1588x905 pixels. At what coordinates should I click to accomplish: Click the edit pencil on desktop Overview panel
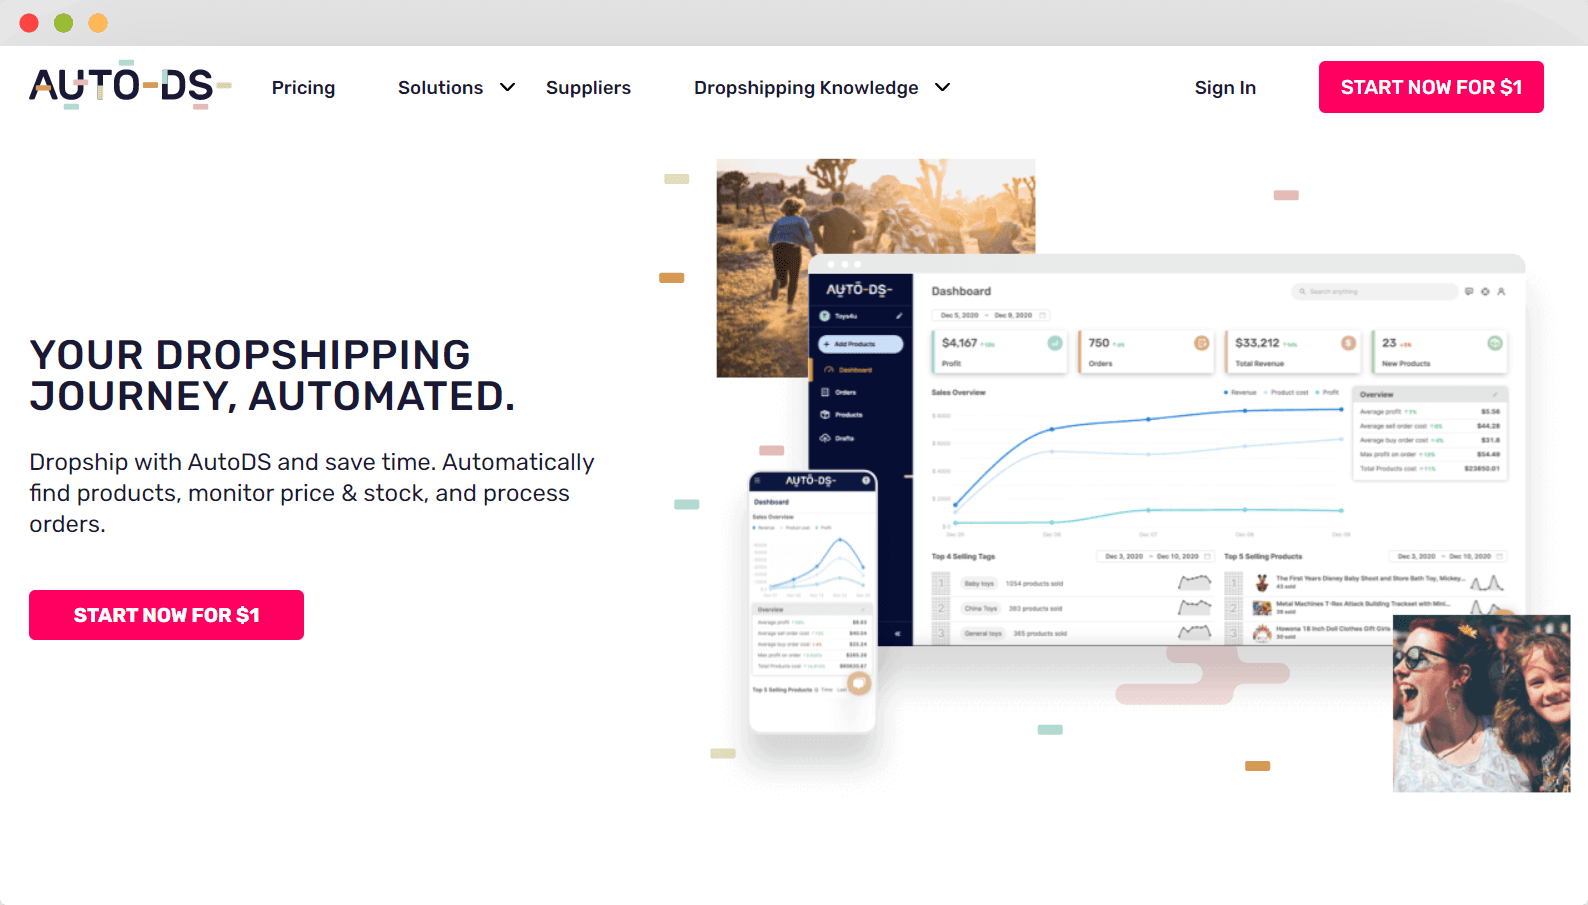tap(1496, 394)
